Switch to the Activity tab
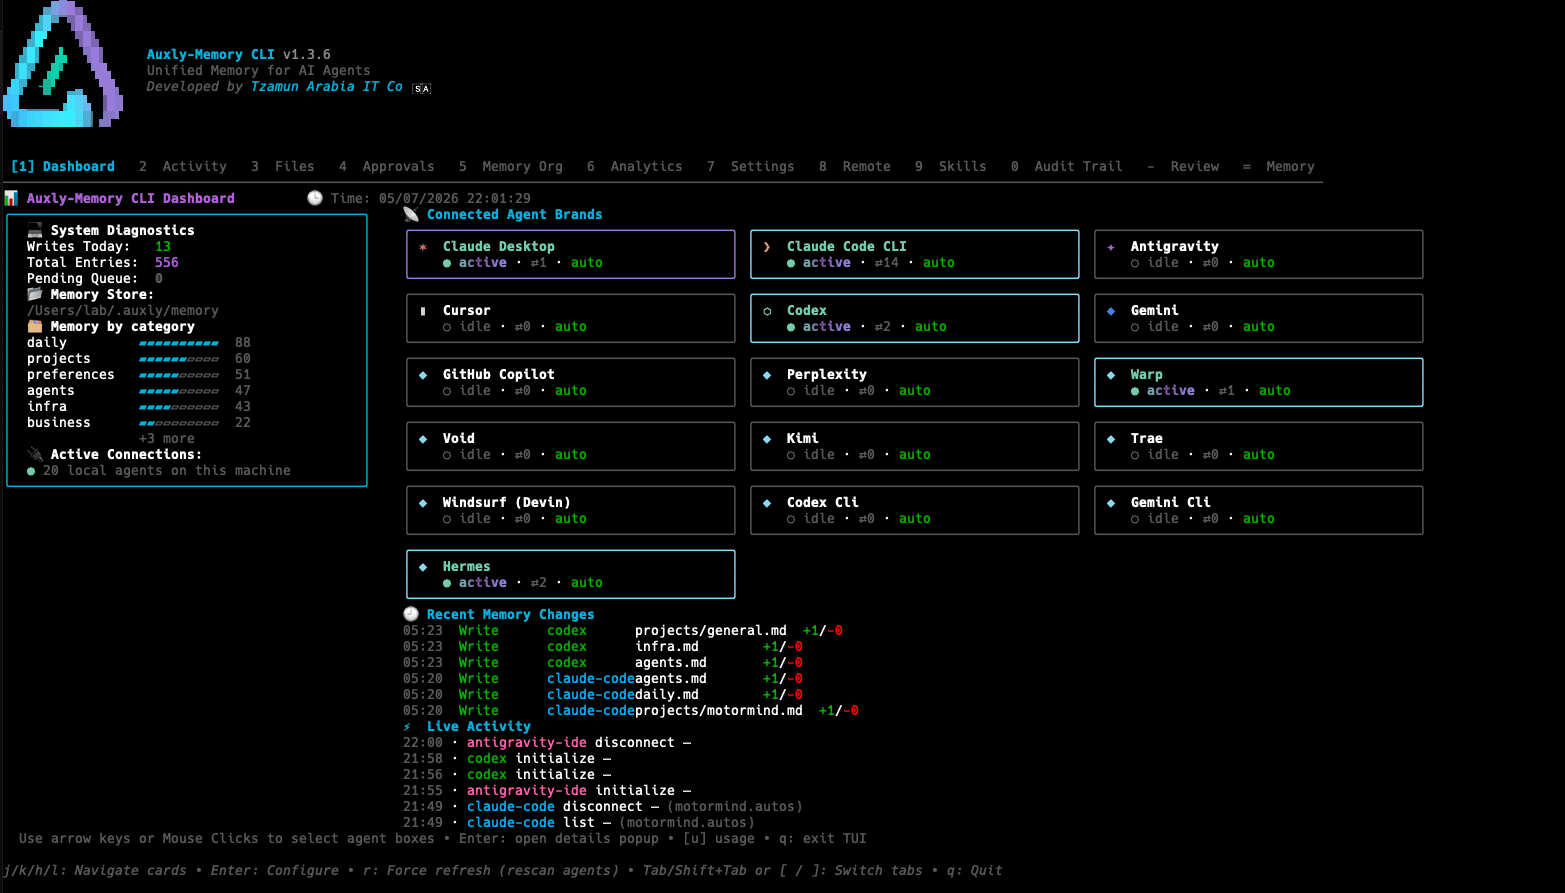 (x=183, y=167)
